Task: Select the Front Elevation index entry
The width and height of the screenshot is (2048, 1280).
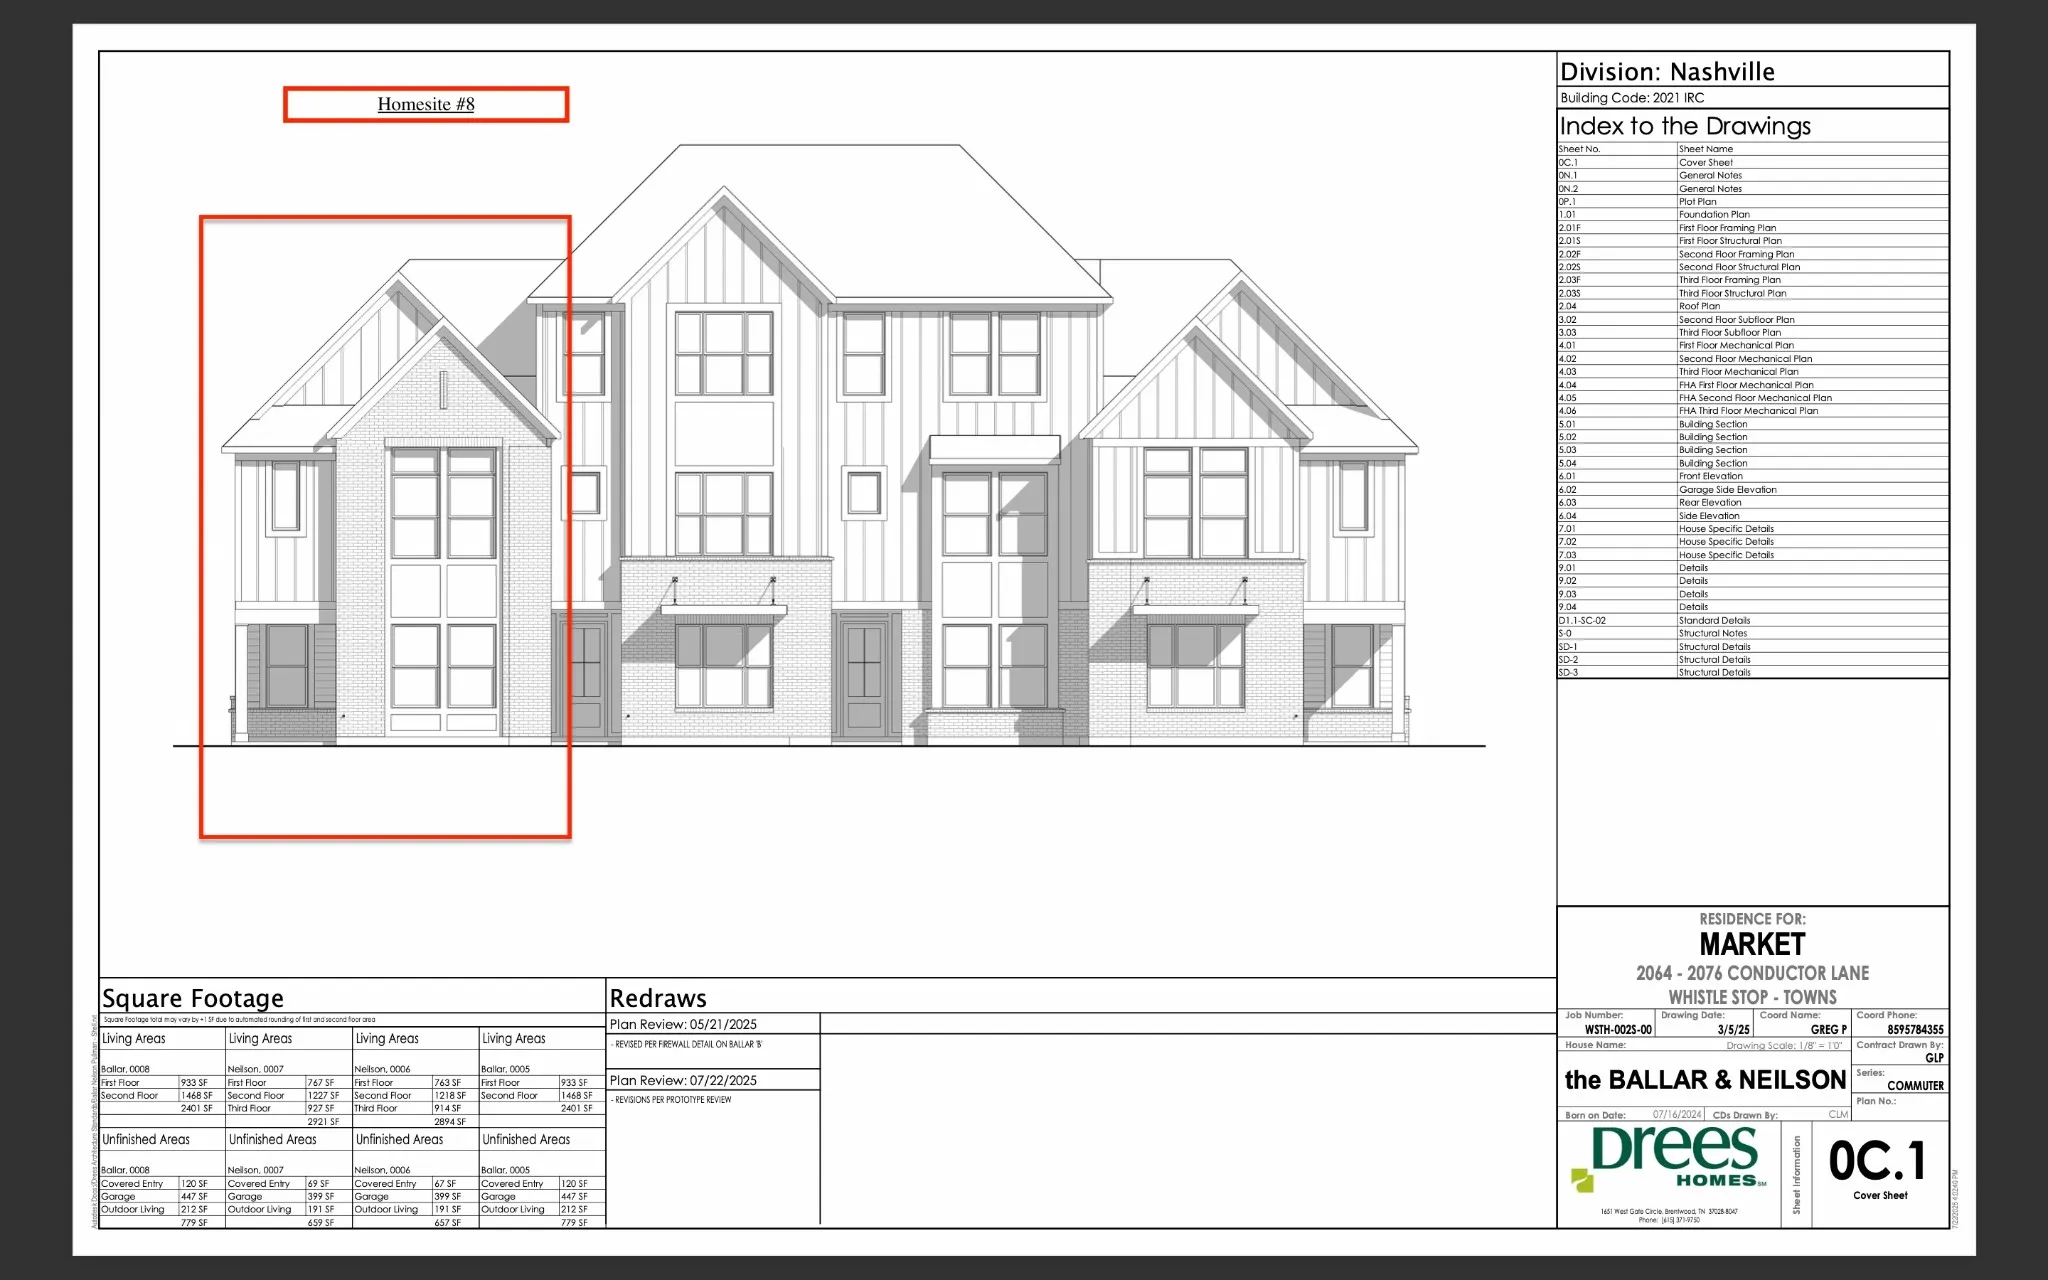Action: [x=1710, y=476]
